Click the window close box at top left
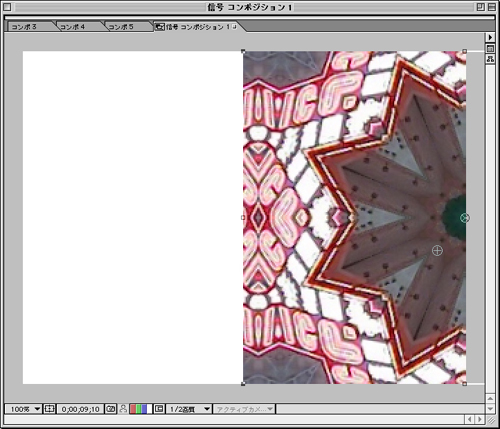This screenshot has height=429, width=500. point(7,7)
